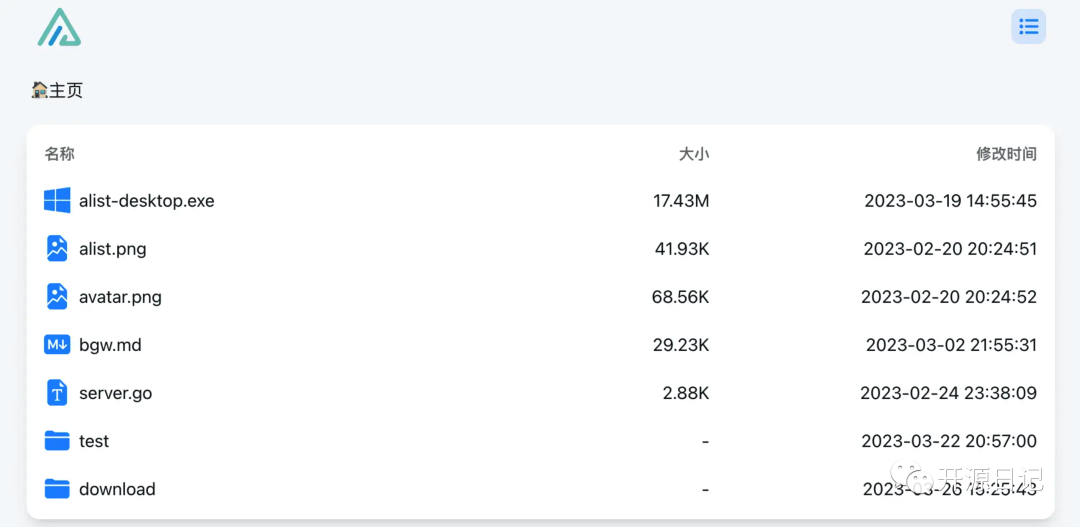Click the text file icon beside server.go
The height and width of the screenshot is (527, 1080).
coord(57,393)
